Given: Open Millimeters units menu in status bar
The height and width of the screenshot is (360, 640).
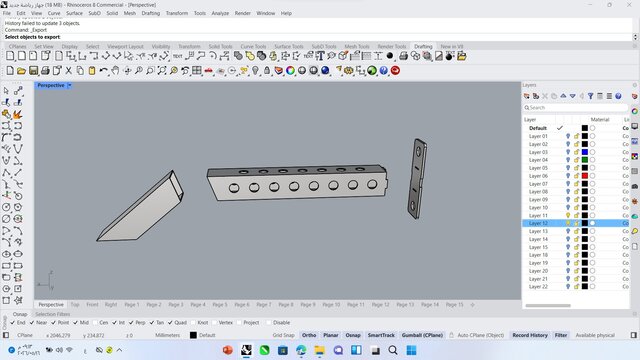Looking at the screenshot, I should click(x=167, y=335).
